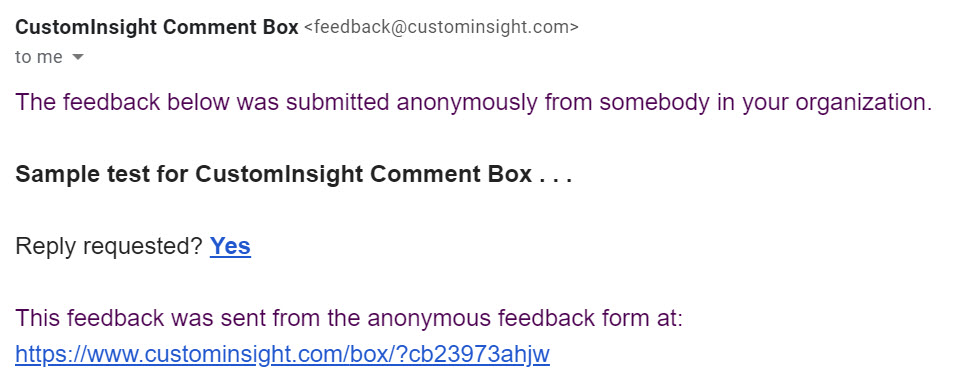Click the "to me" recipient text
953x380 pixels.
[39, 57]
